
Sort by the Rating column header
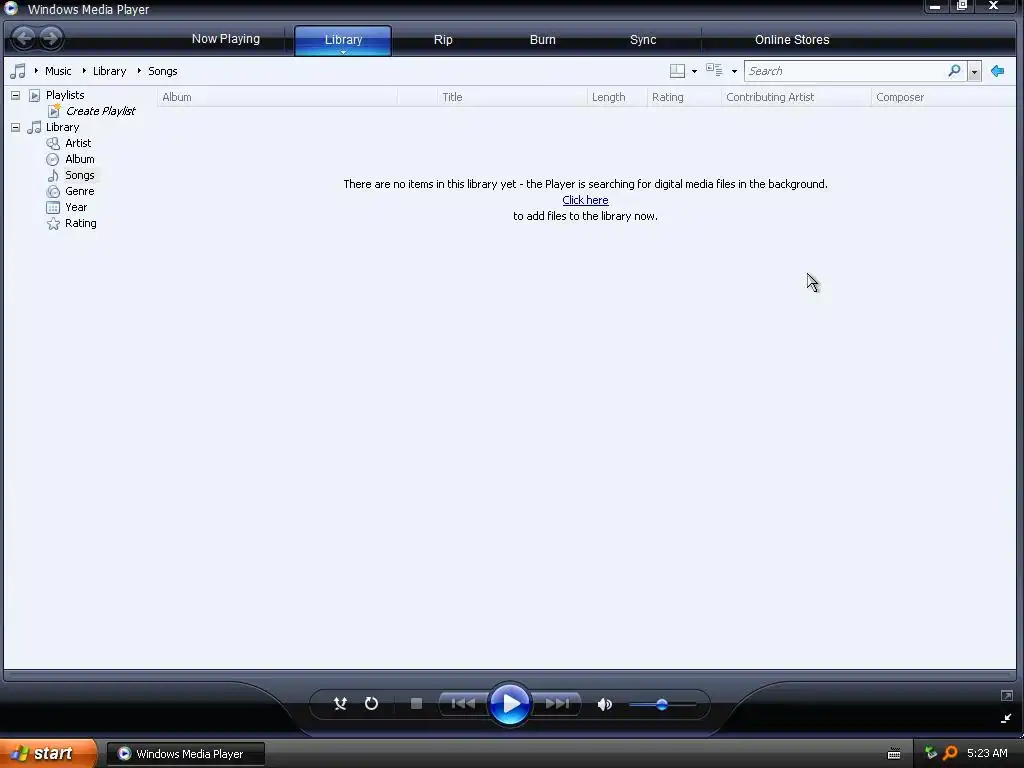coord(684,97)
